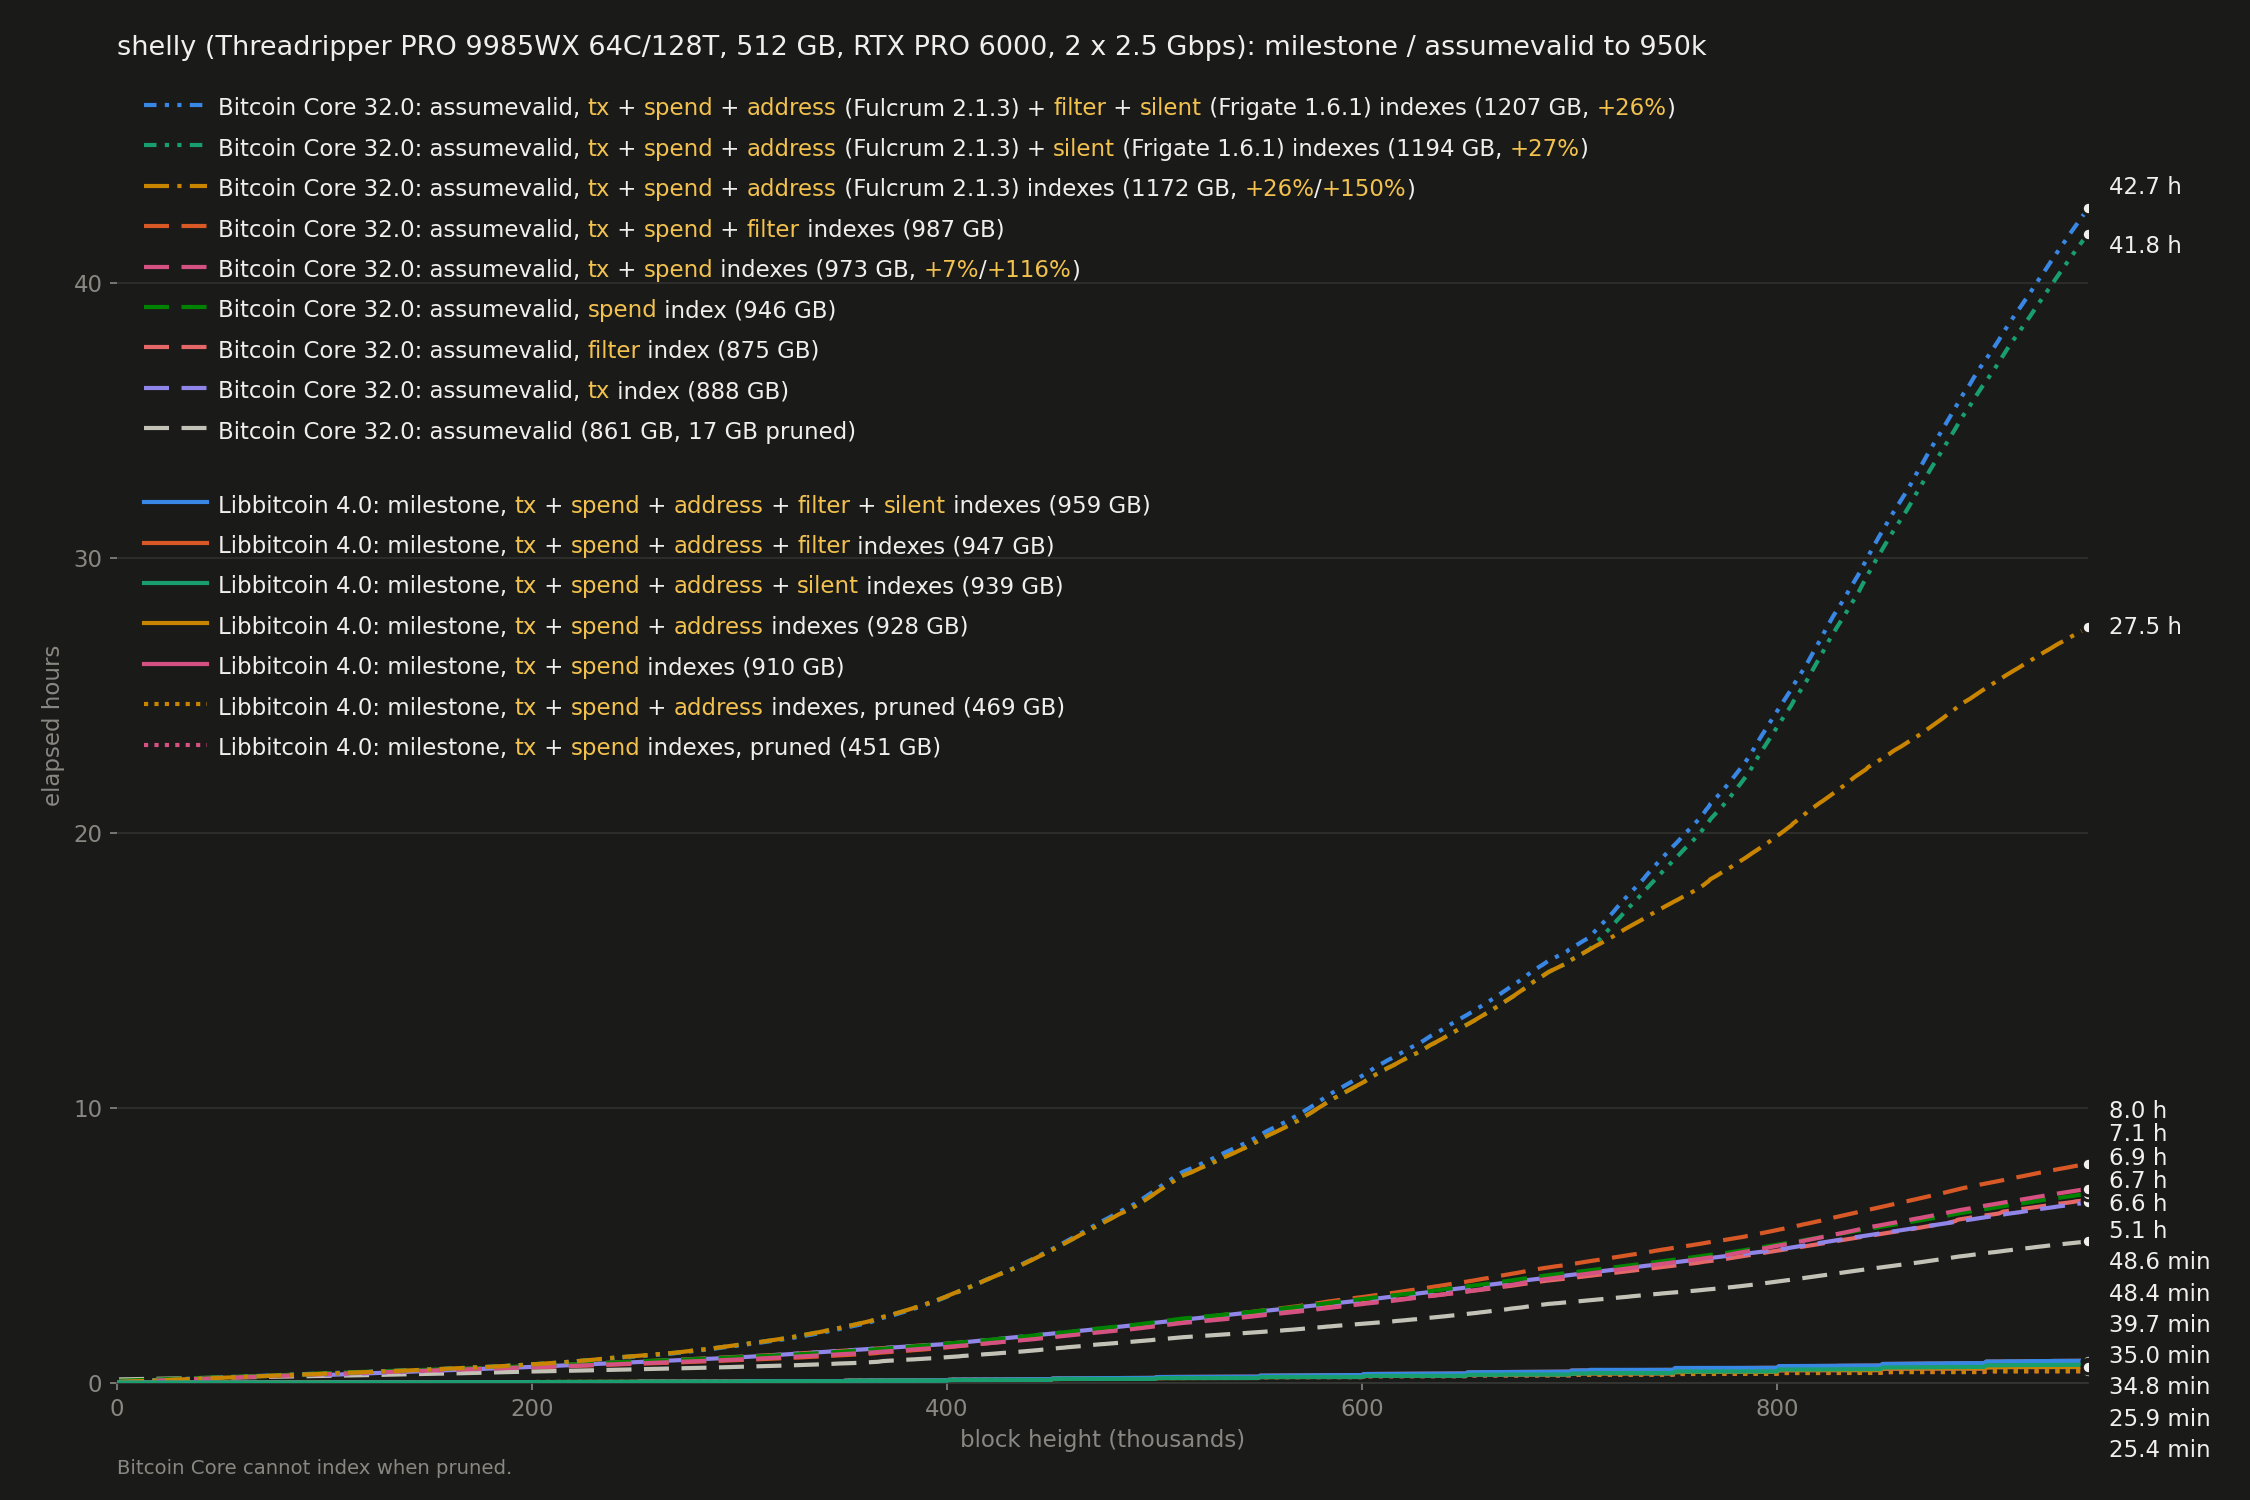Click the '39.7 min' end label
Screen dimensions: 2250x1500
coord(2159,1324)
